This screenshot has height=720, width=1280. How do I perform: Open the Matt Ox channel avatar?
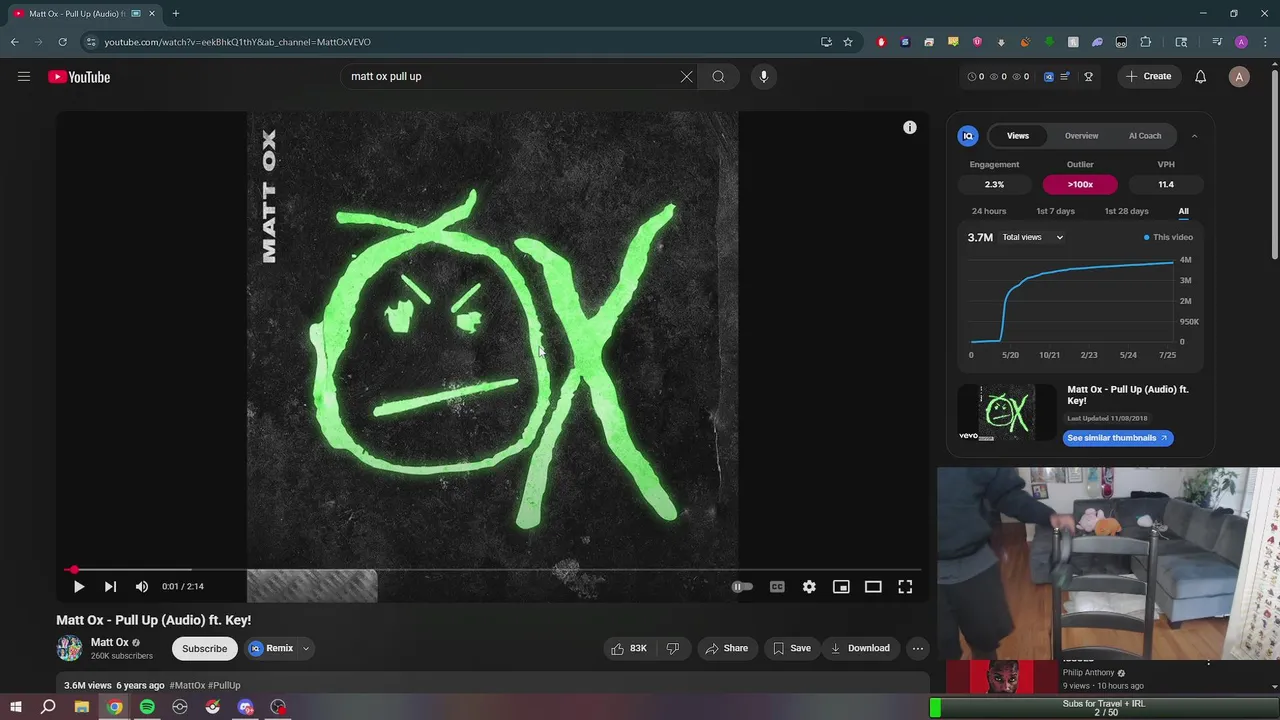[69, 649]
